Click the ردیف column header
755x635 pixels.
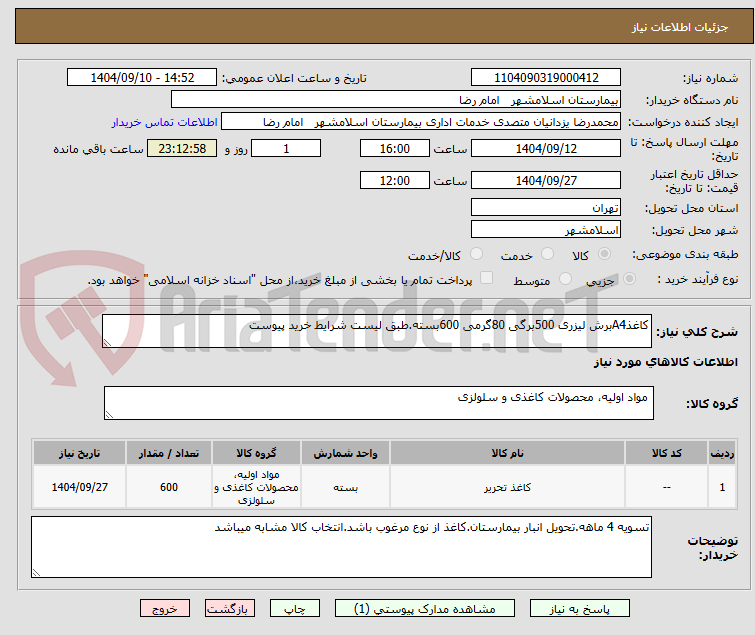click(x=722, y=453)
